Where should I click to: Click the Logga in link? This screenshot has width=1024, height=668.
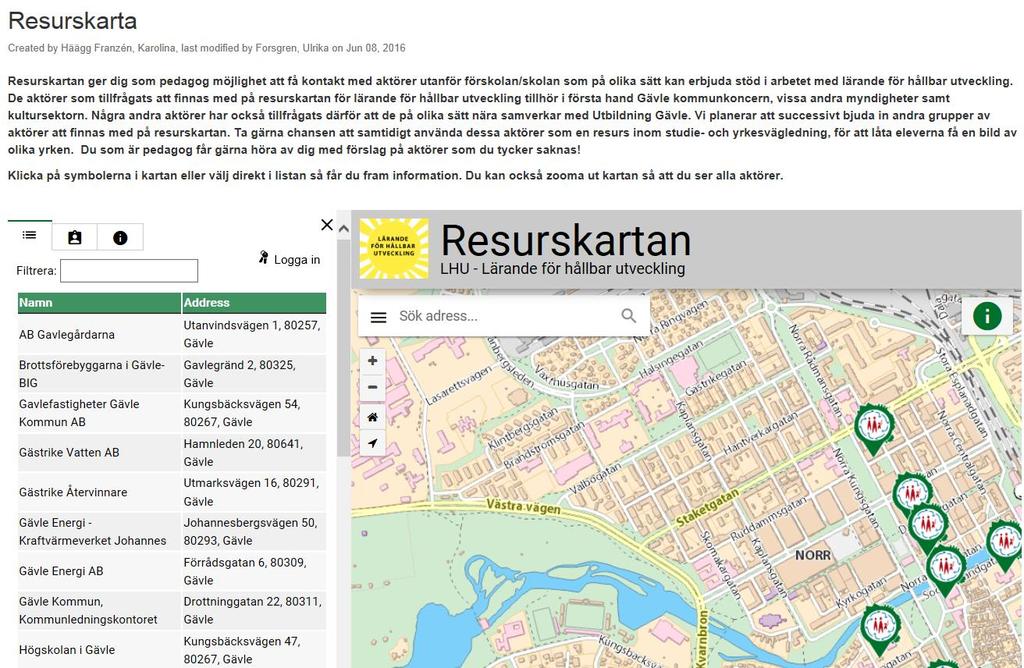[289, 259]
